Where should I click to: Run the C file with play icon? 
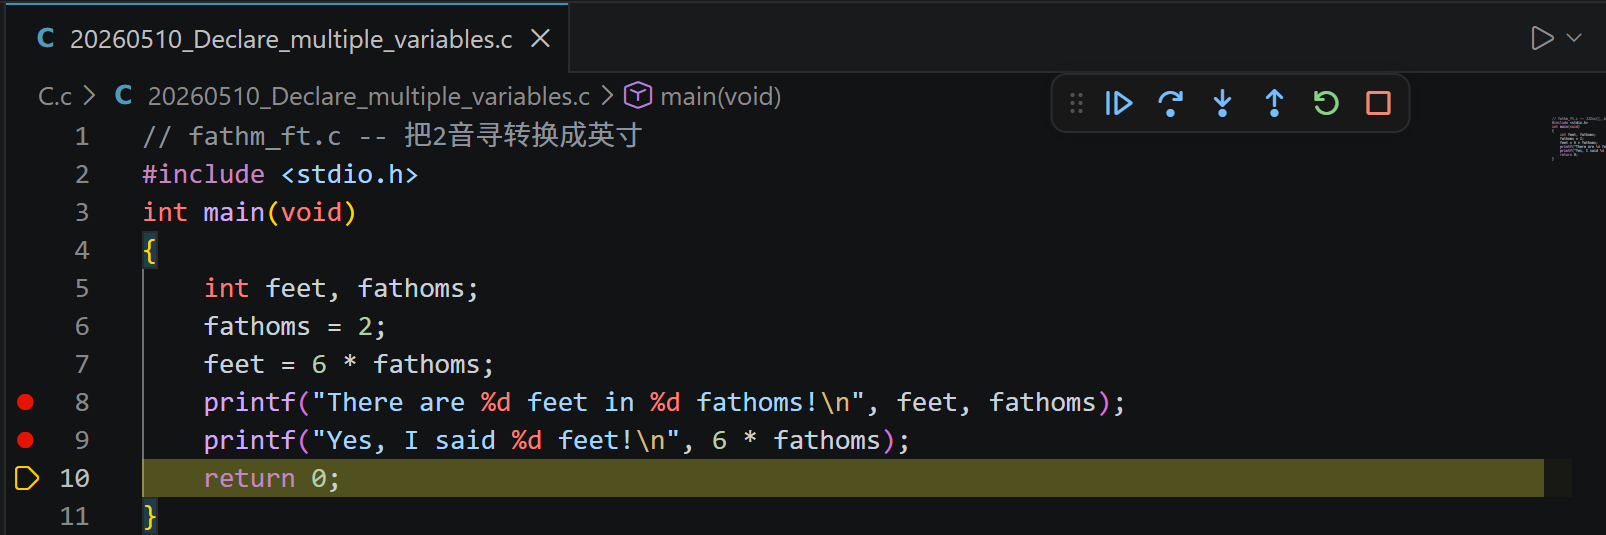click(1542, 38)
